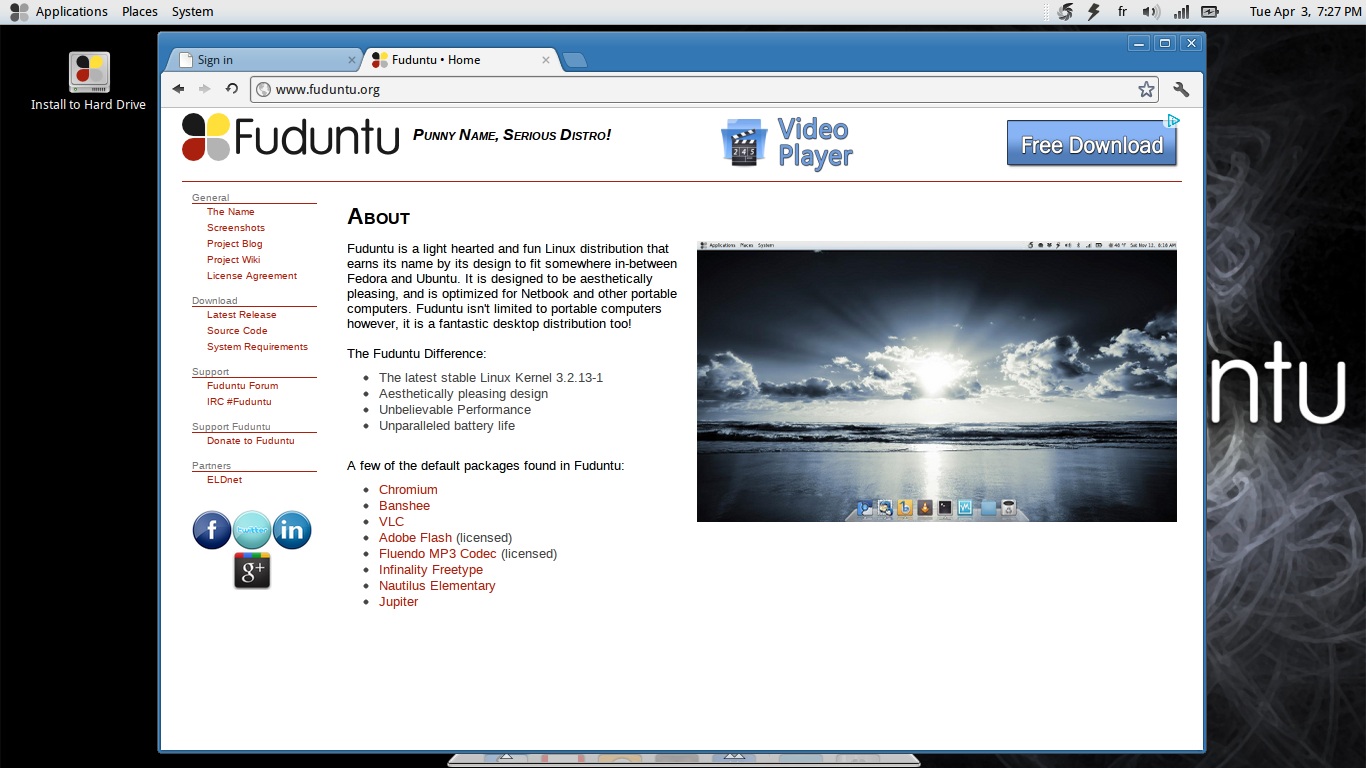Open a new tab with the tab button
Image resolution: width=1366 pixels, height=768 pixels.
(x=575, y=60)
